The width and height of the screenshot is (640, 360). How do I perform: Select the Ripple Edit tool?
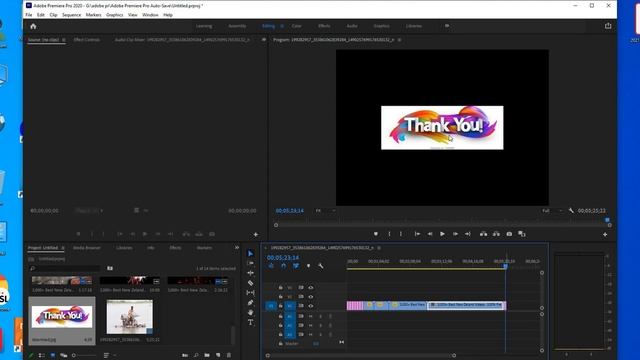click(251, 273)
